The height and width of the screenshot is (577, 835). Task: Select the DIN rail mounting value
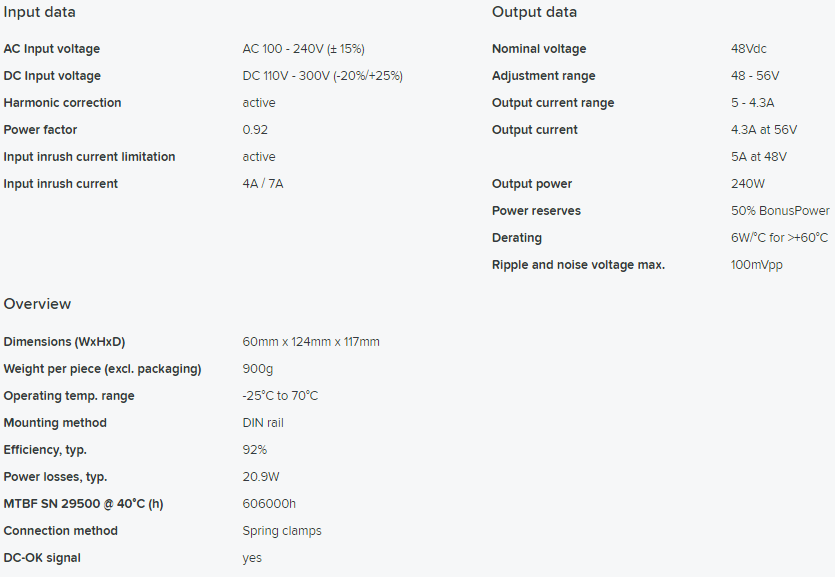[x=263, y=423]
